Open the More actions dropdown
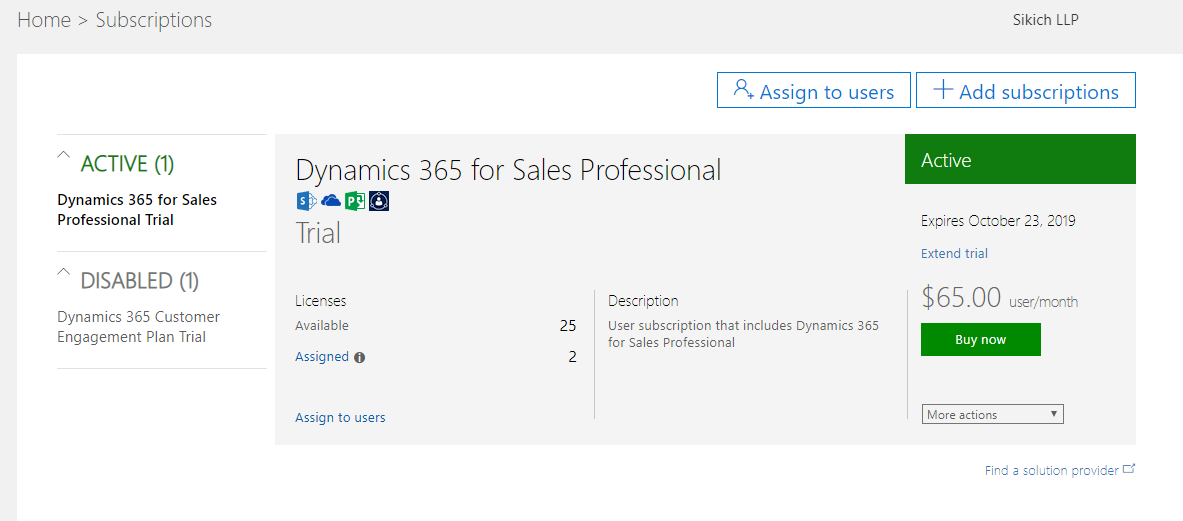This screenshot has height=521, width=1183. 992,414
